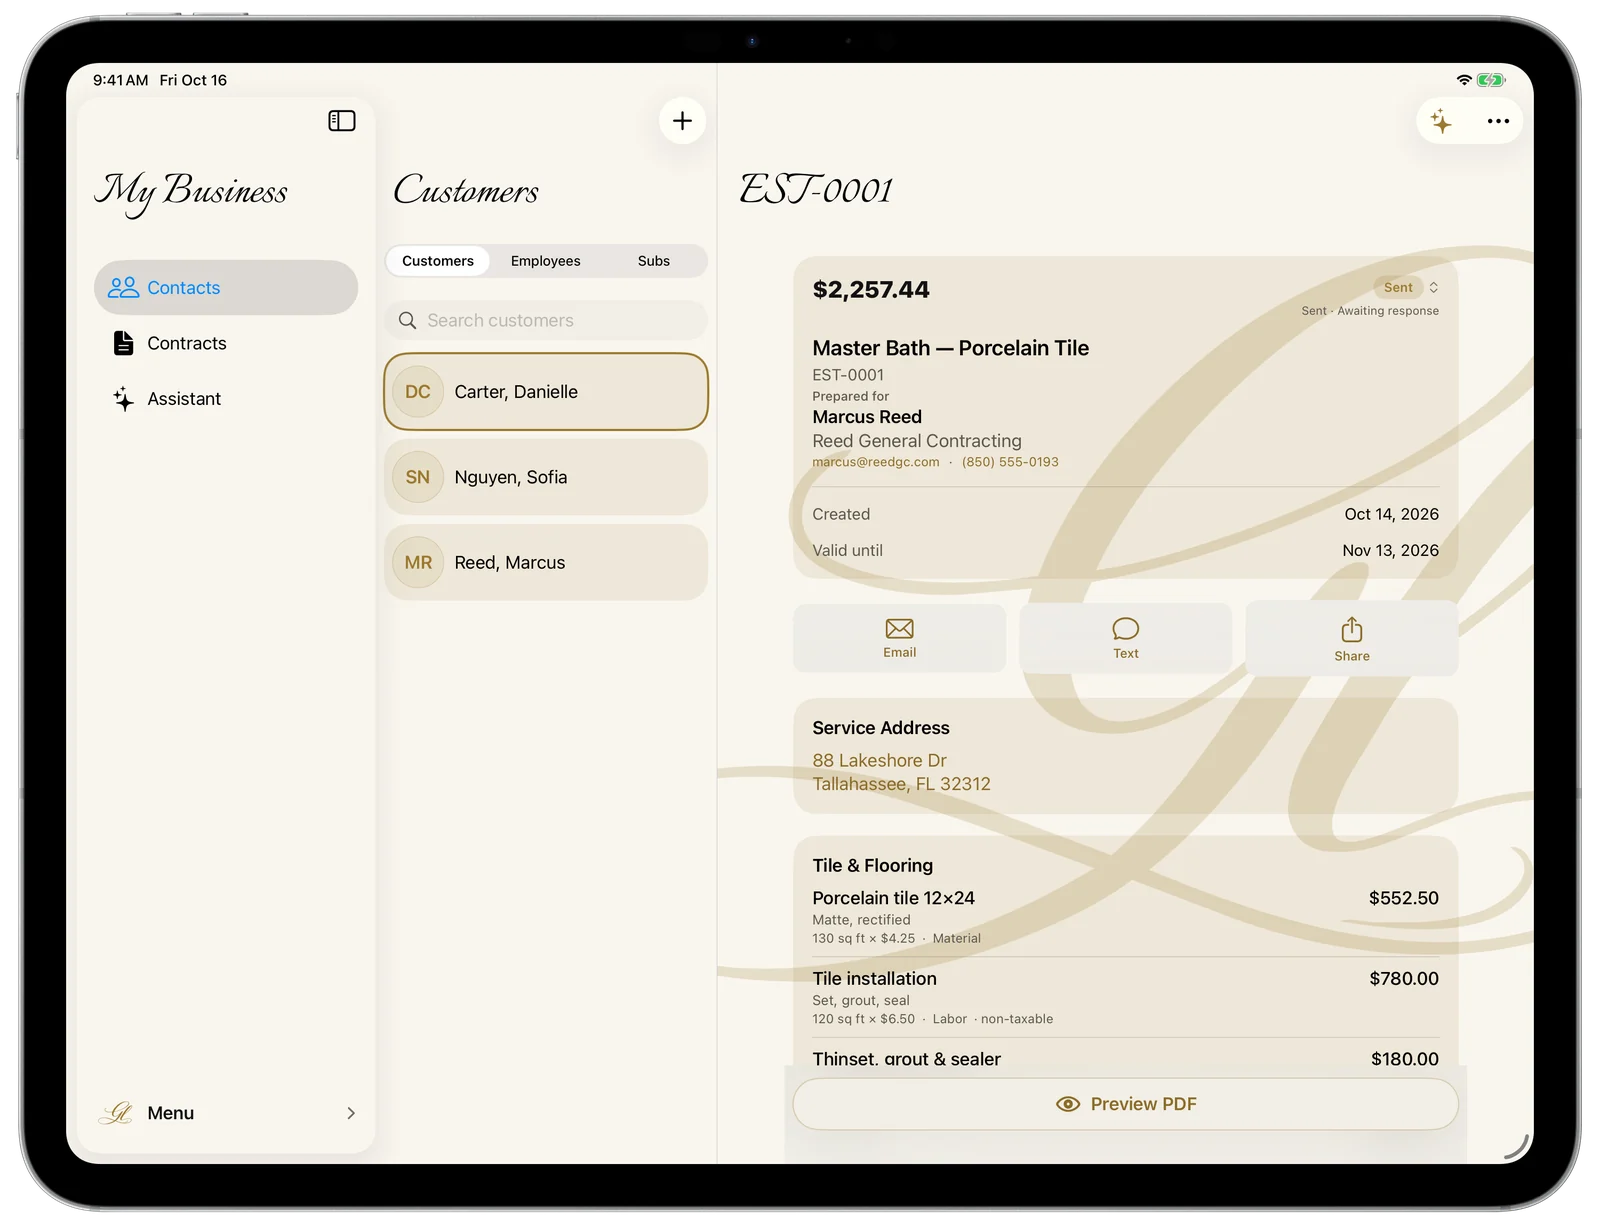1600x1227 pixels.
Task: Open the sparkle assistant in top toolbar
Action: [x=1441, y=121]
